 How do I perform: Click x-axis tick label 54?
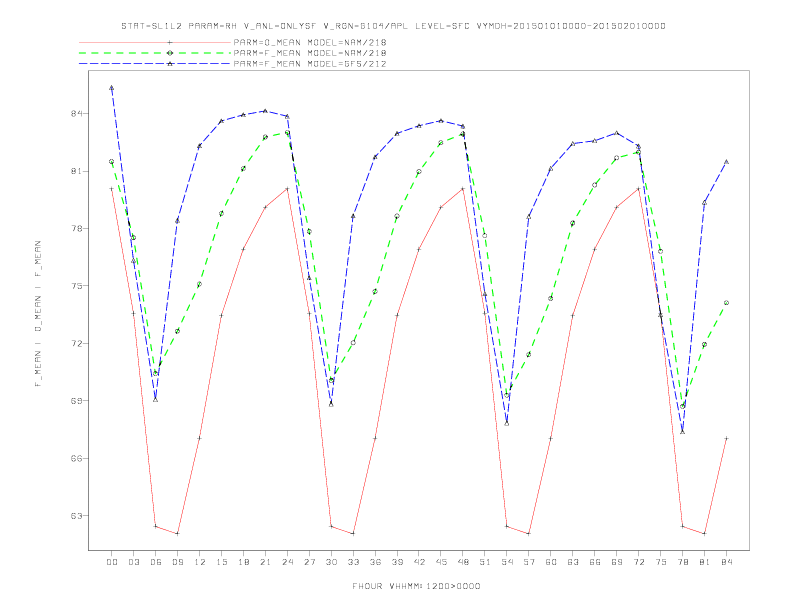point(507,562)
